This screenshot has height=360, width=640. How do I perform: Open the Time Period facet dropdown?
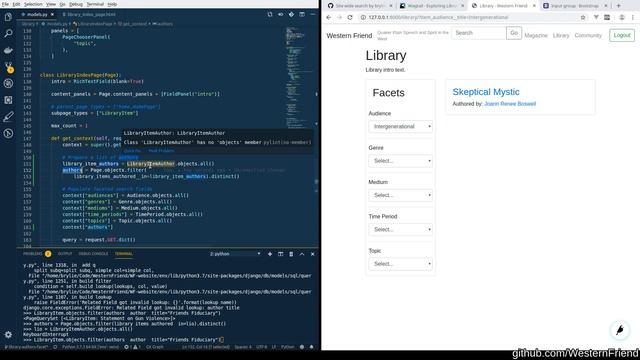click(x=400, y=229)
